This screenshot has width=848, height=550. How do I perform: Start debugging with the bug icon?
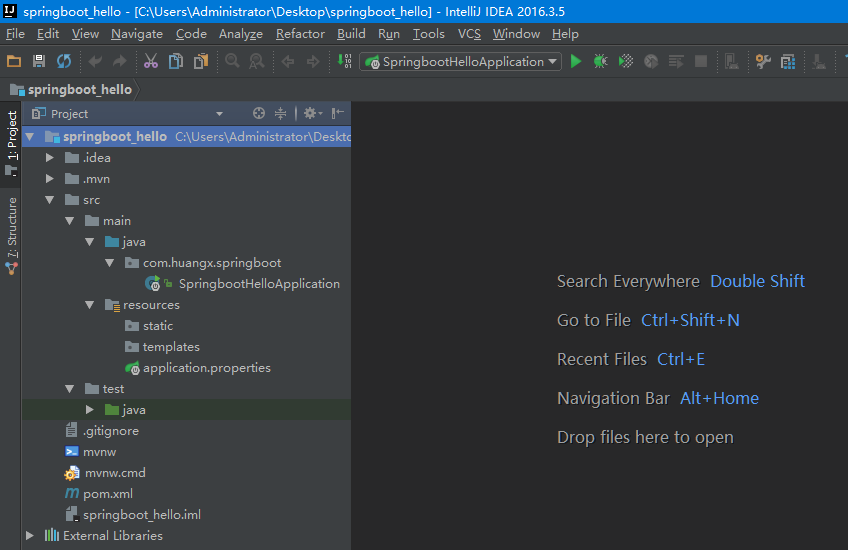(600, 62)
